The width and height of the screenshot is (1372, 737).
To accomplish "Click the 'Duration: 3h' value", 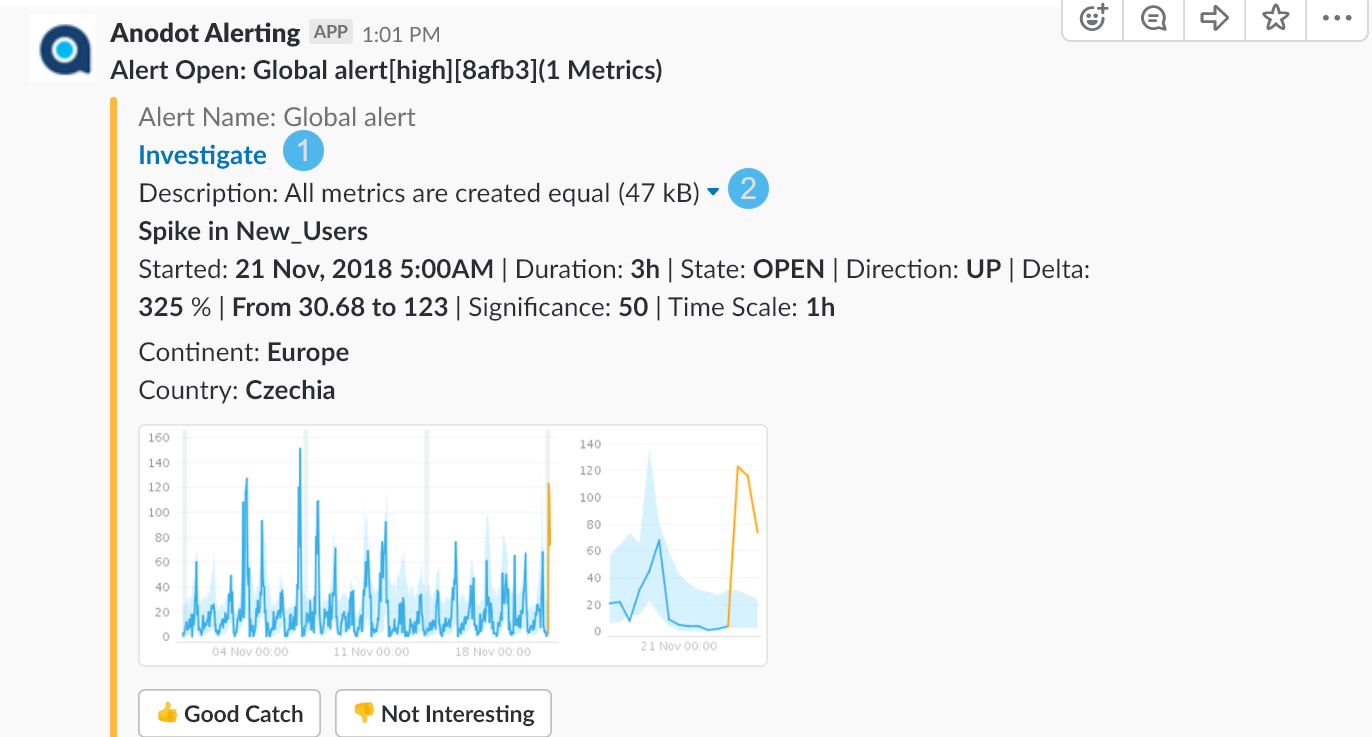I will (587, 269).
